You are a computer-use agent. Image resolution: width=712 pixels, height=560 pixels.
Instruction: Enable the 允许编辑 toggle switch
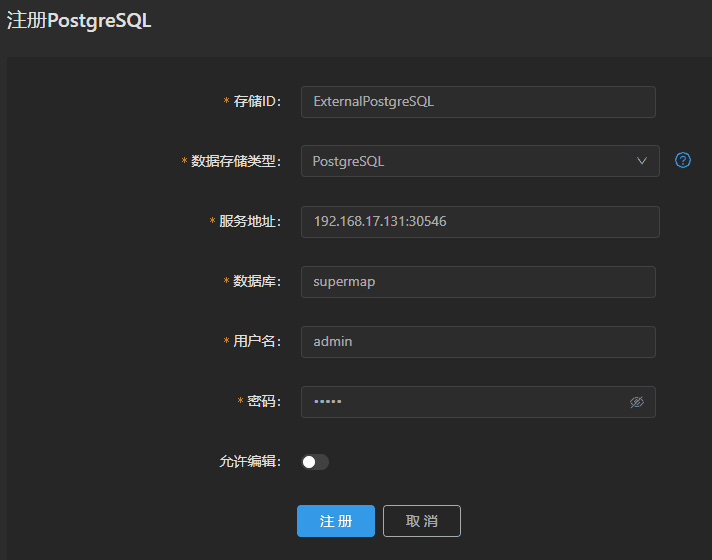(x=315, y=462)
